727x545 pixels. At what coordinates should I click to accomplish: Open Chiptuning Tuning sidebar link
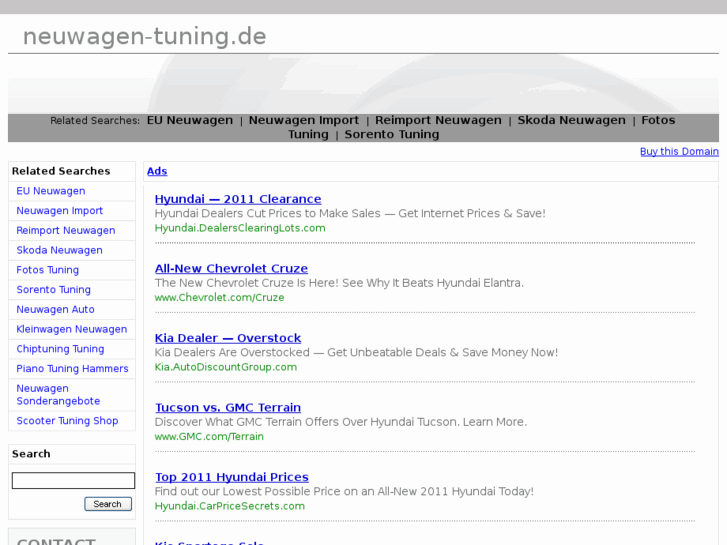(60, 349)
